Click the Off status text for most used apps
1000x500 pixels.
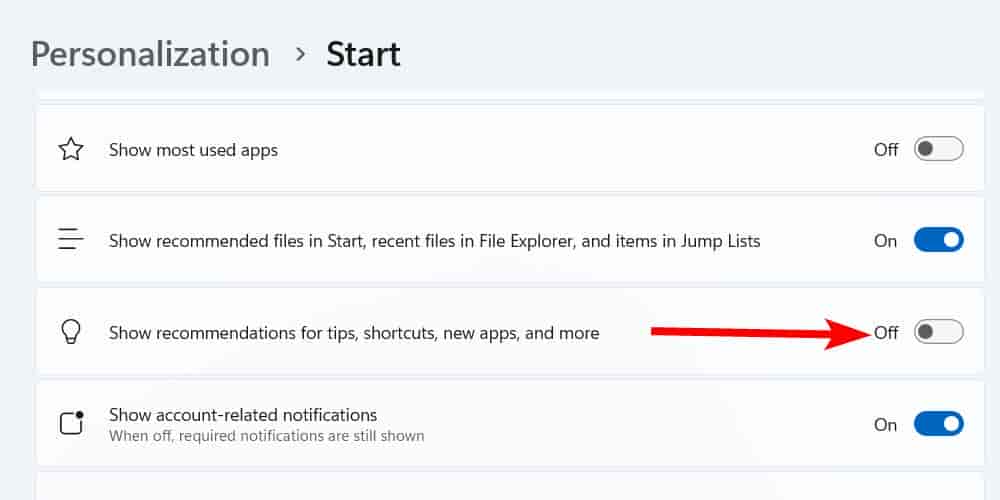click(x=886, y=150)
